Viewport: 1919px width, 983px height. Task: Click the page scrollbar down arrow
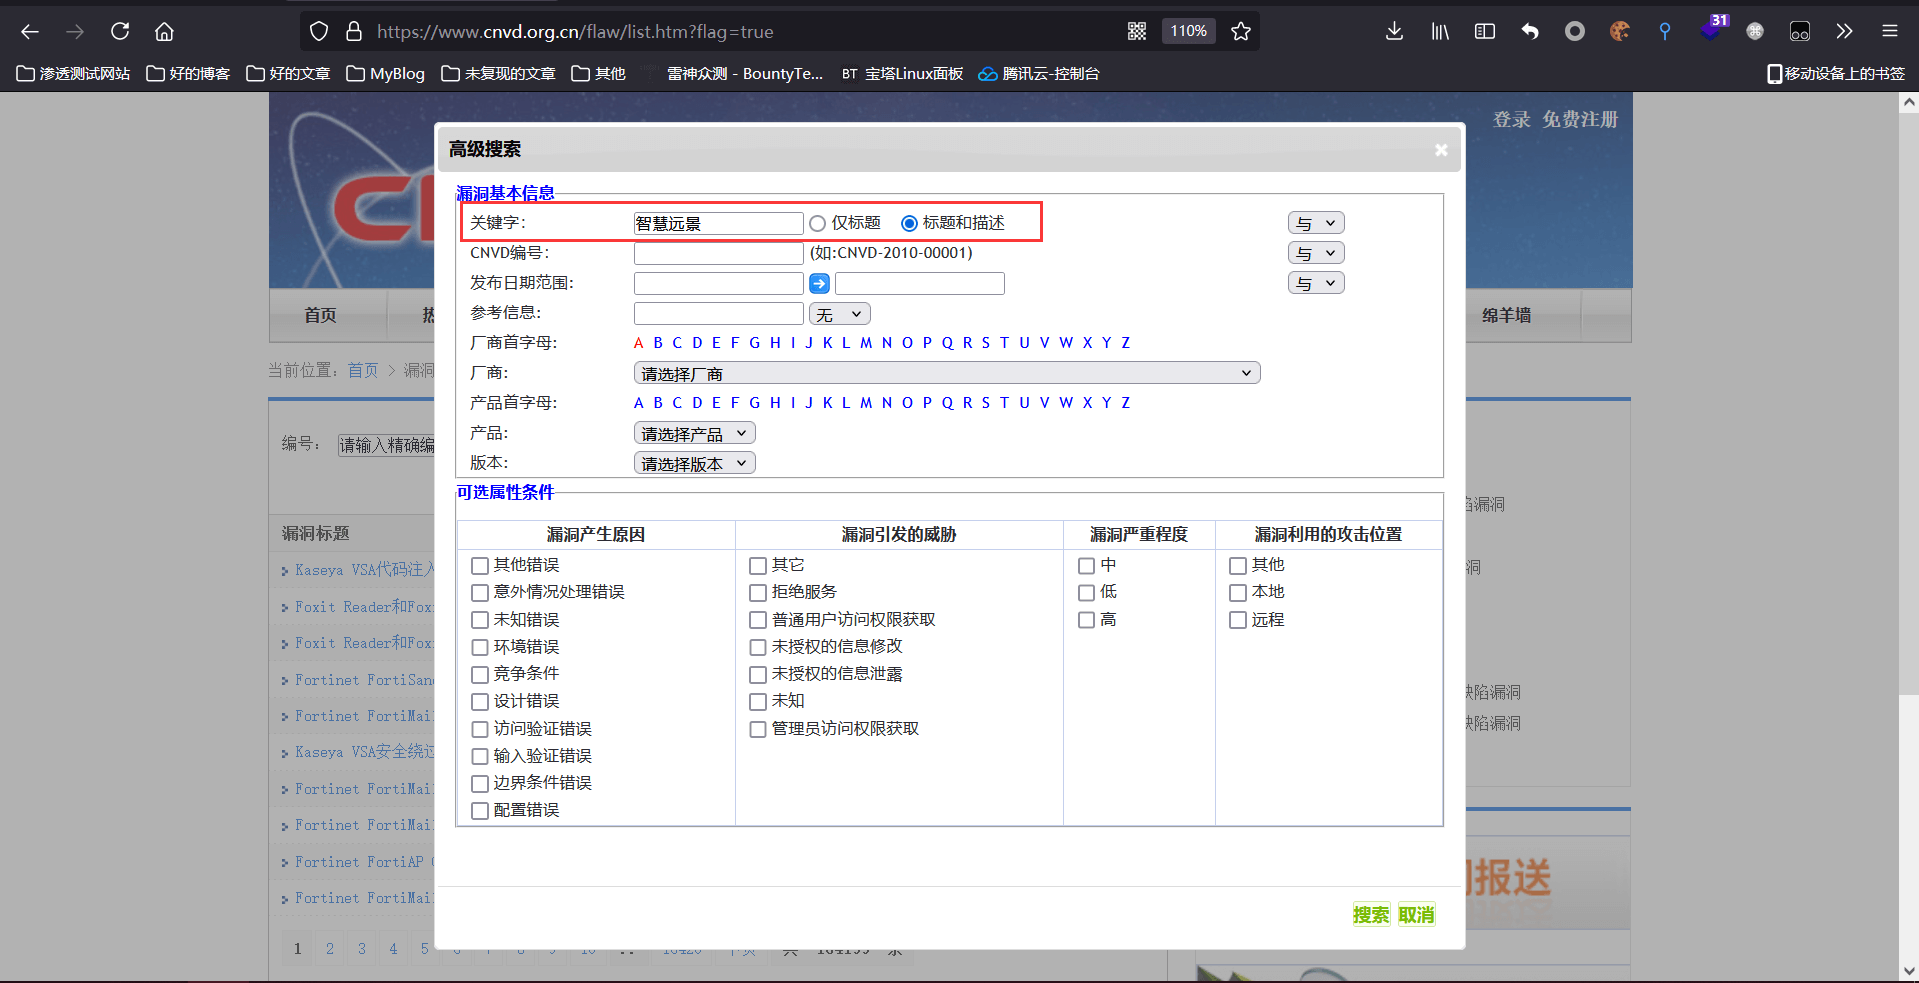(1909, 971)
